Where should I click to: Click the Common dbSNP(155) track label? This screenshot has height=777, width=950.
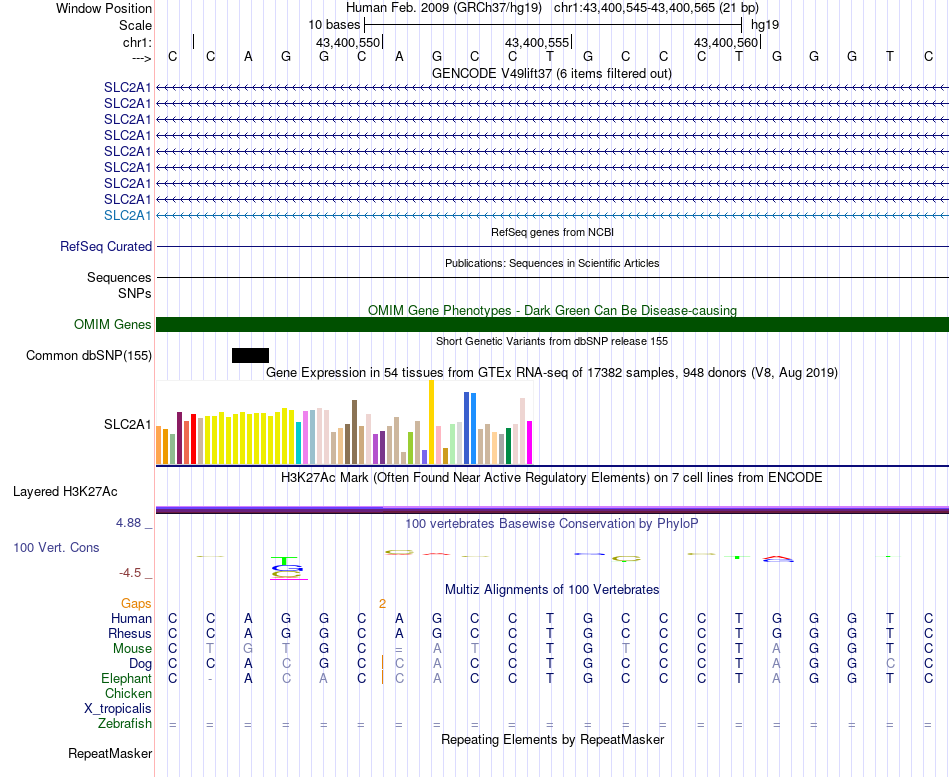[x=89, y=356]
